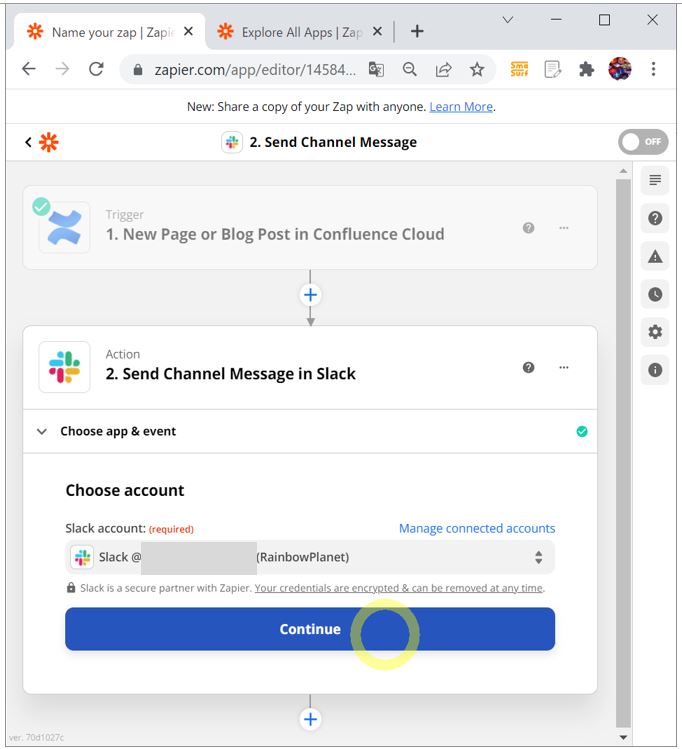Open the Learn More link
The image size is (682, 749).
[x=461, y=107]
